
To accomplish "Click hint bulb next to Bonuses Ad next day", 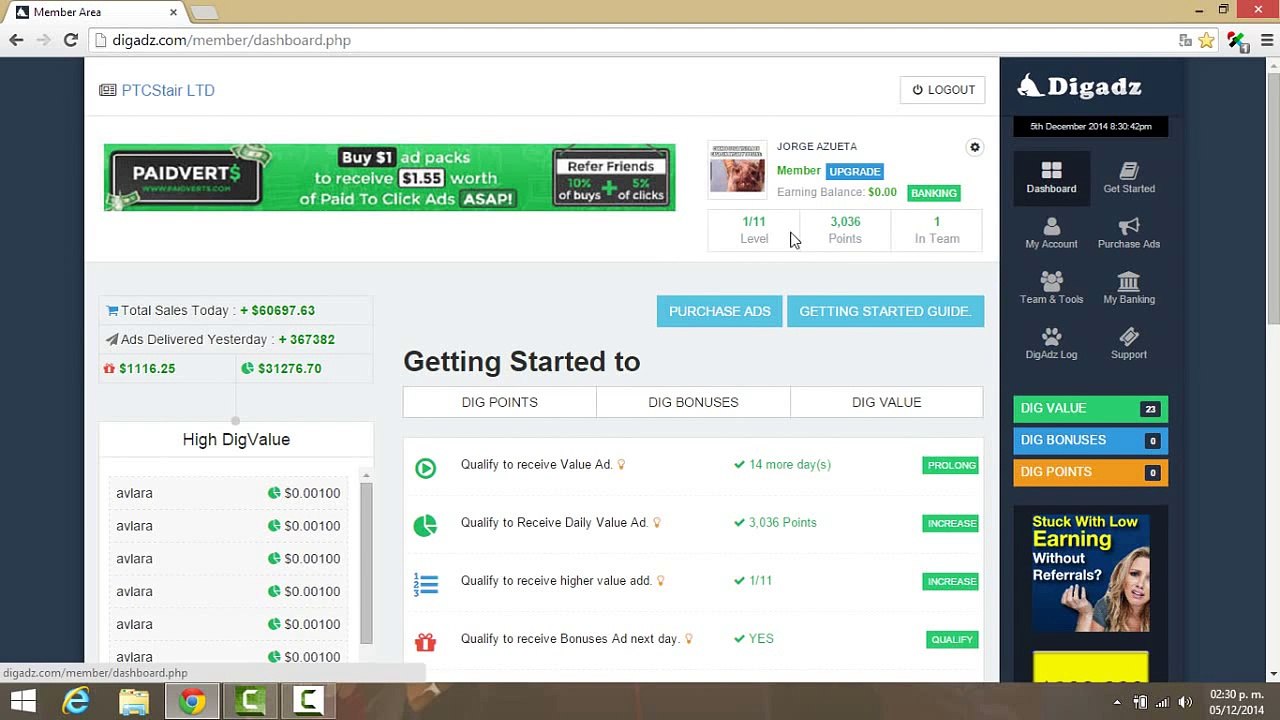I will 688,638.
